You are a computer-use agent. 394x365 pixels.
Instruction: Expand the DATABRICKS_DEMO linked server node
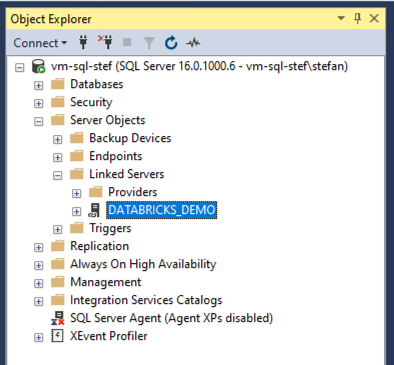[77, 211]
